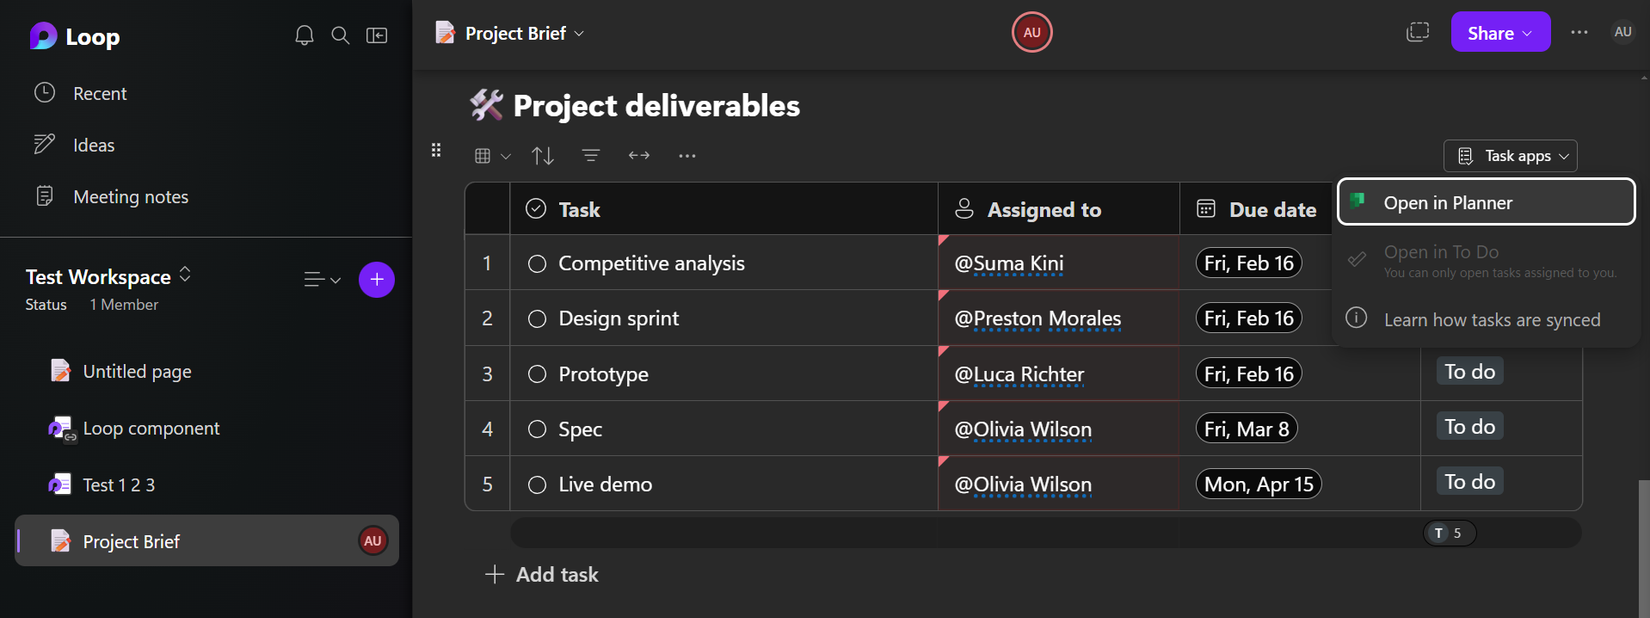This screenshot has height=618, width=1650.
Task: Click the Add task button
Action: click(x=542, y=575)
